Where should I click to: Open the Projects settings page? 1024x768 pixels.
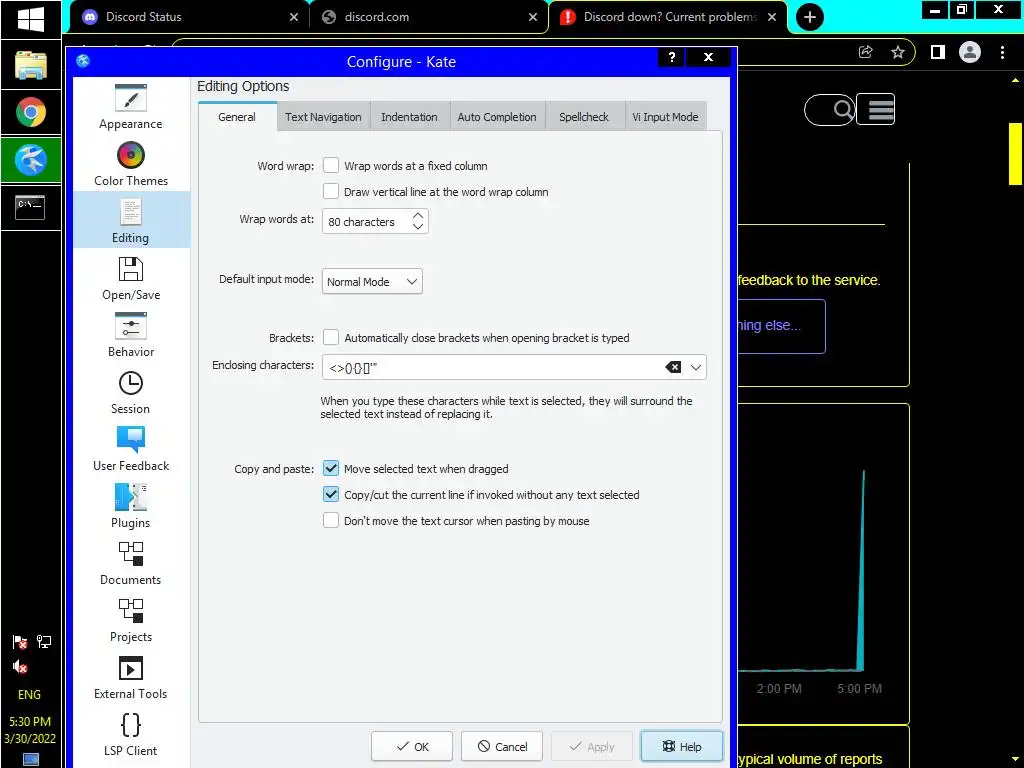(131, 619)
